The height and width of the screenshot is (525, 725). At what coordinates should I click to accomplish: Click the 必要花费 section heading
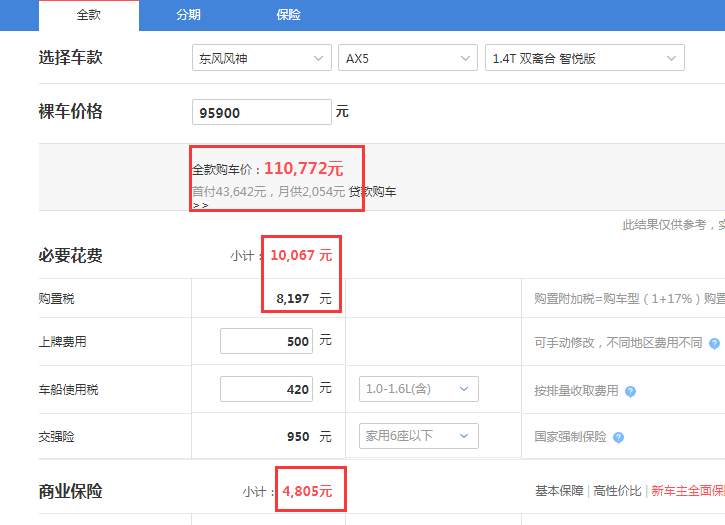[x=70, y=255]
